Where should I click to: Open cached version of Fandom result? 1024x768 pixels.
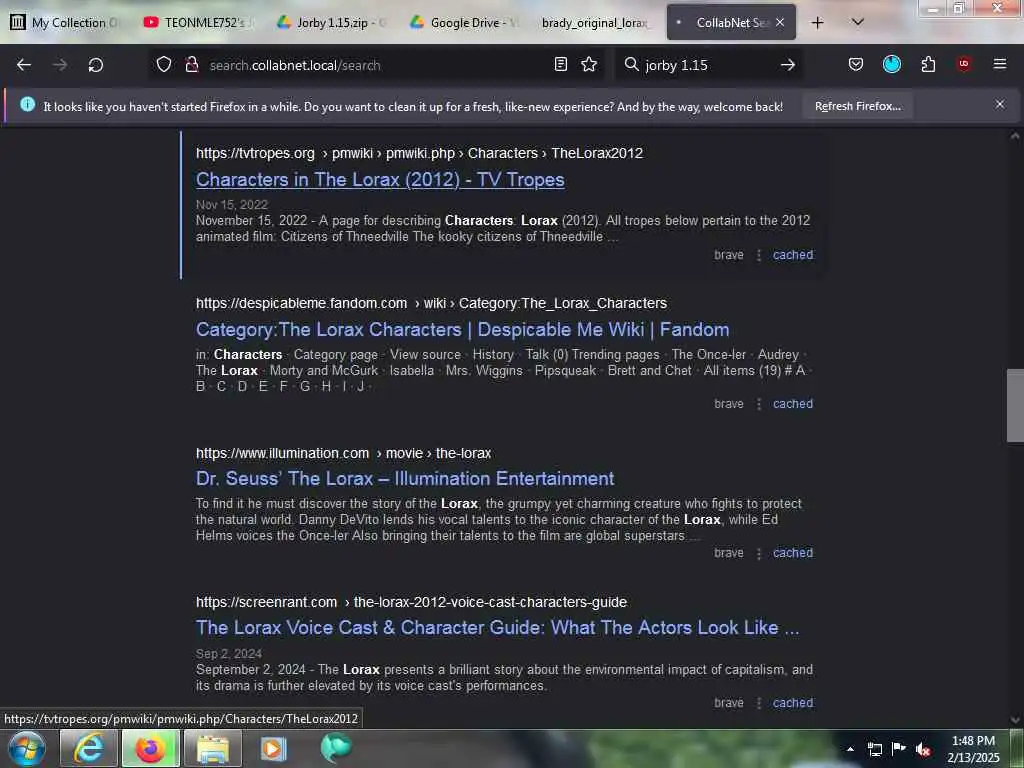pos(793,404)
